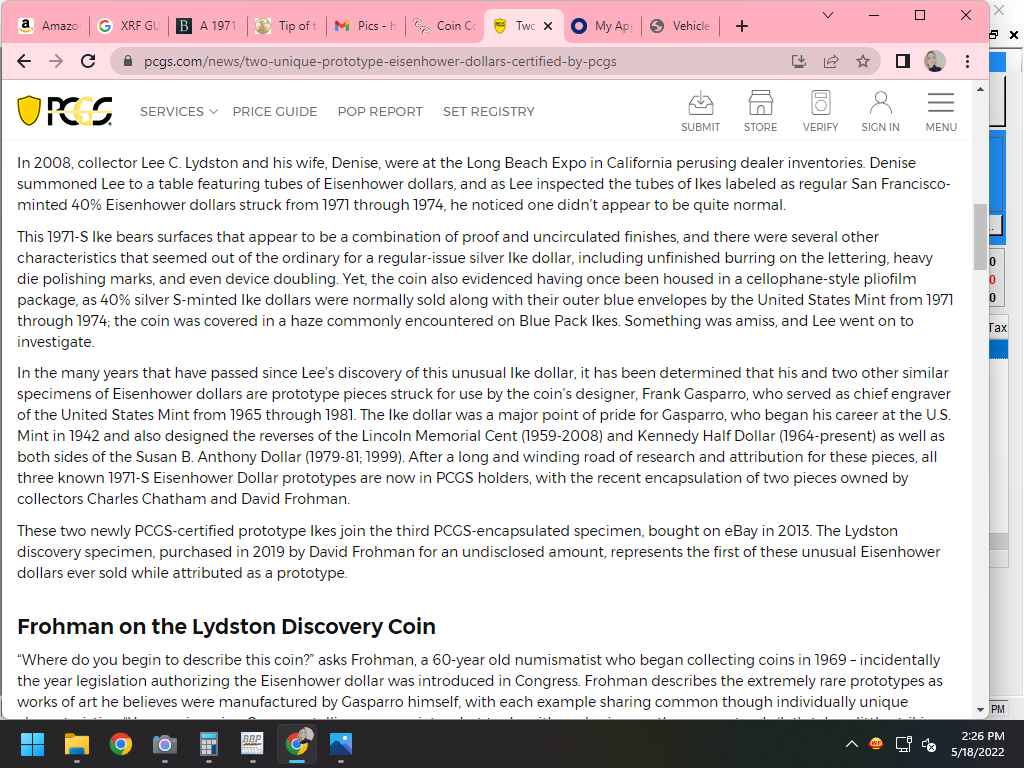Go forward with the browser forward arrow
This screenshot has width=1024, height=768.
click(x=56, y=61)
